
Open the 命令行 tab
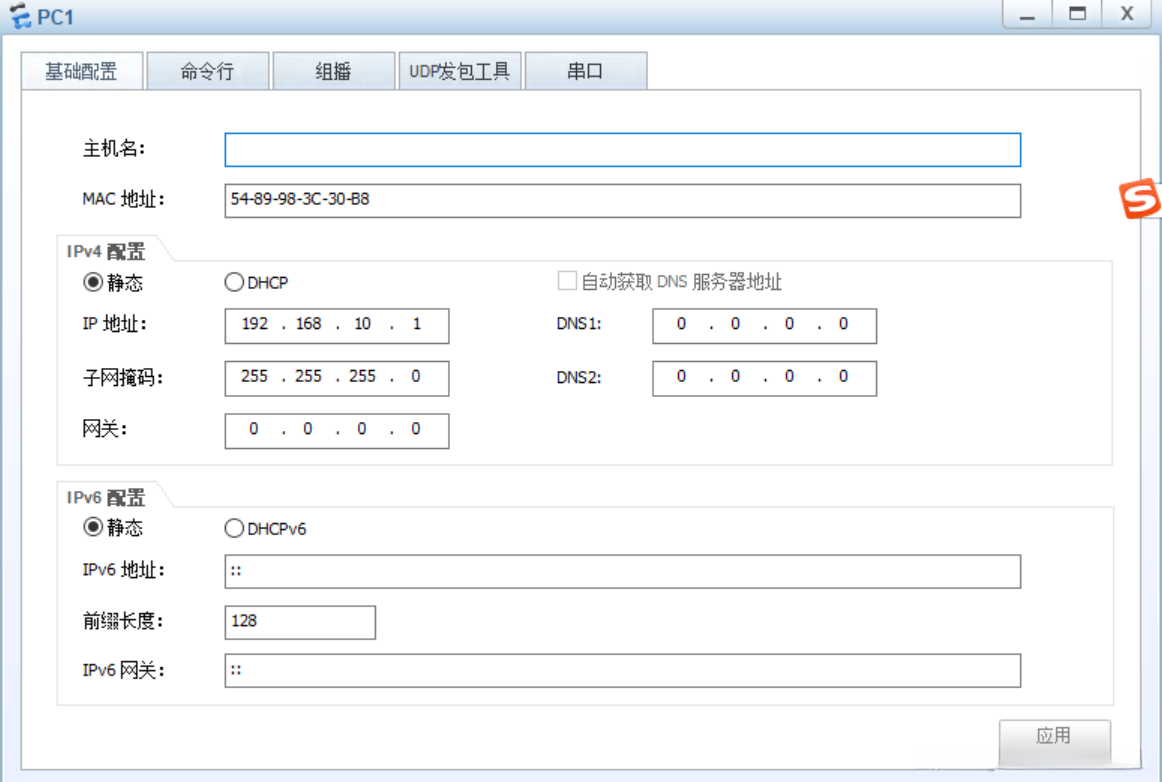click(x=208, y=71)
